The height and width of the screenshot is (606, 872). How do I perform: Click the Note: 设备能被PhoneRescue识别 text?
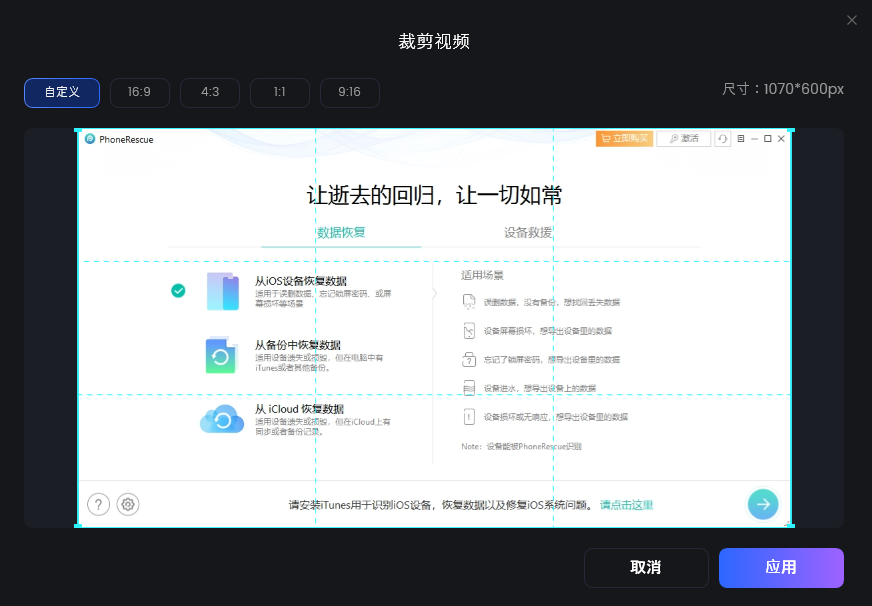(x=521, y=446)
